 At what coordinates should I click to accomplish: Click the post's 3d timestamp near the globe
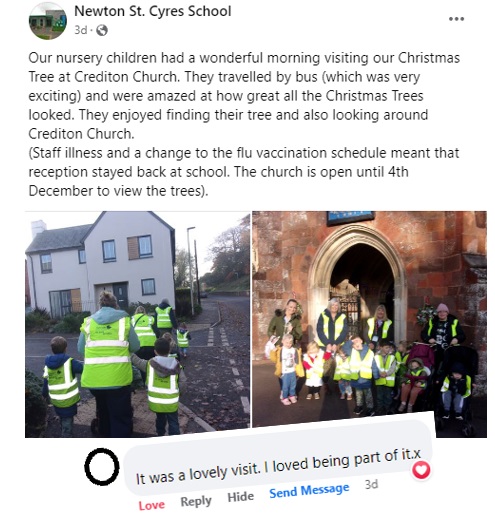(81, 30)
